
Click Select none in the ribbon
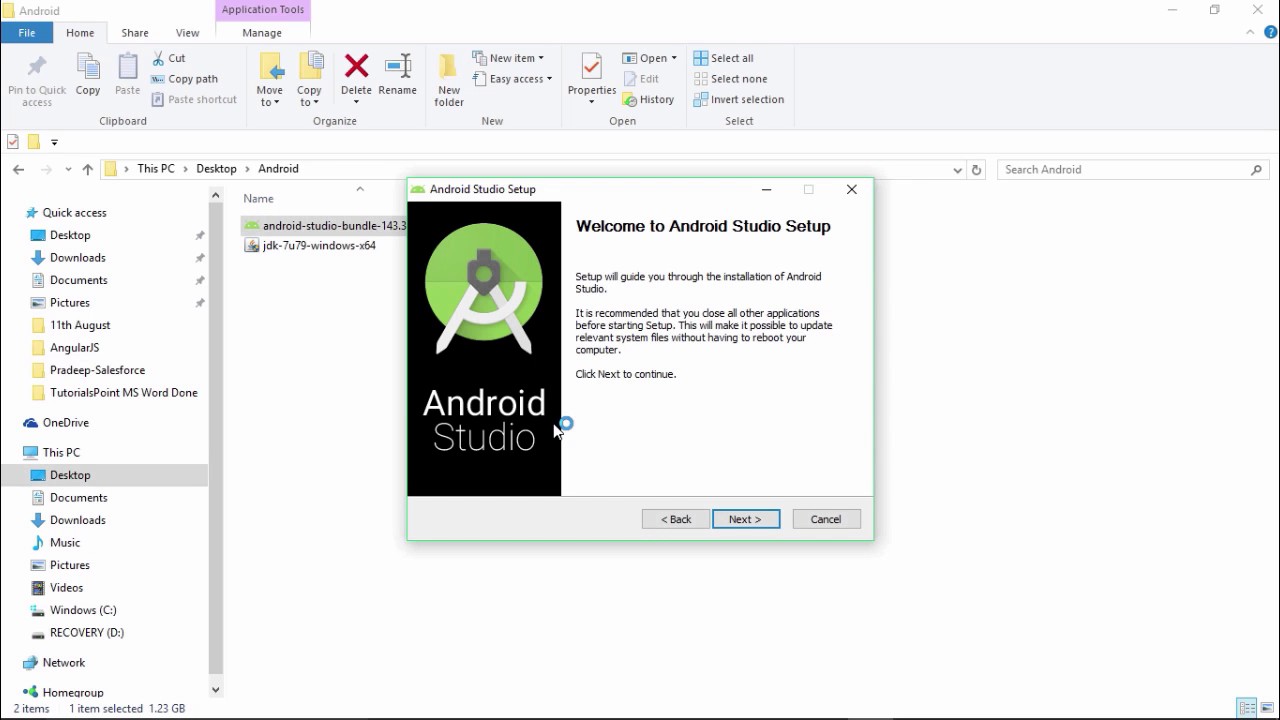tap(731, 79)
